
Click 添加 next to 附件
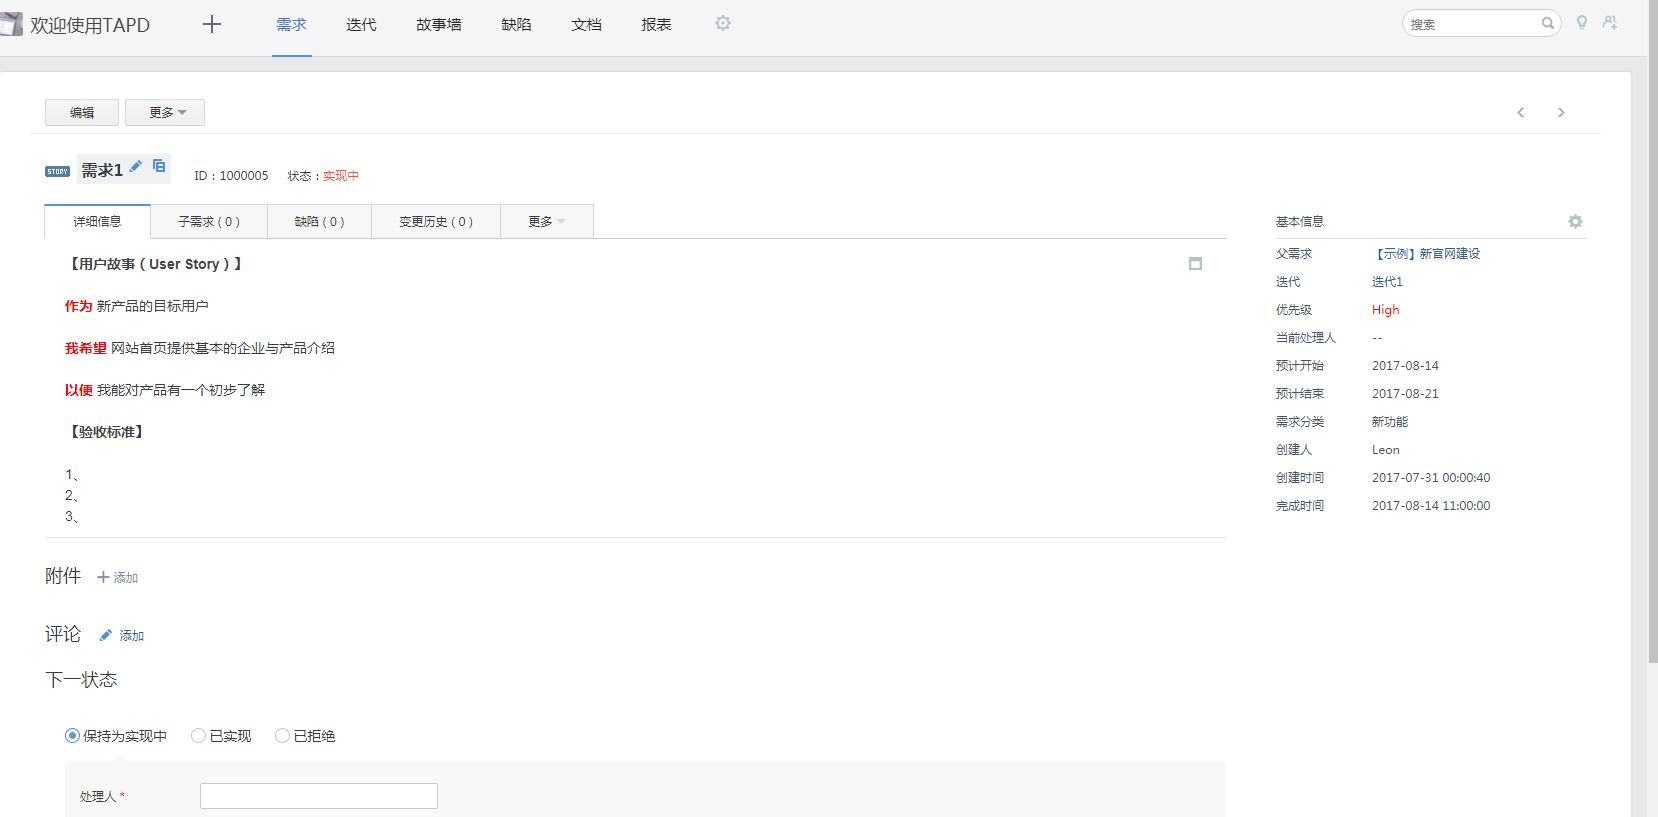[126, 578]
